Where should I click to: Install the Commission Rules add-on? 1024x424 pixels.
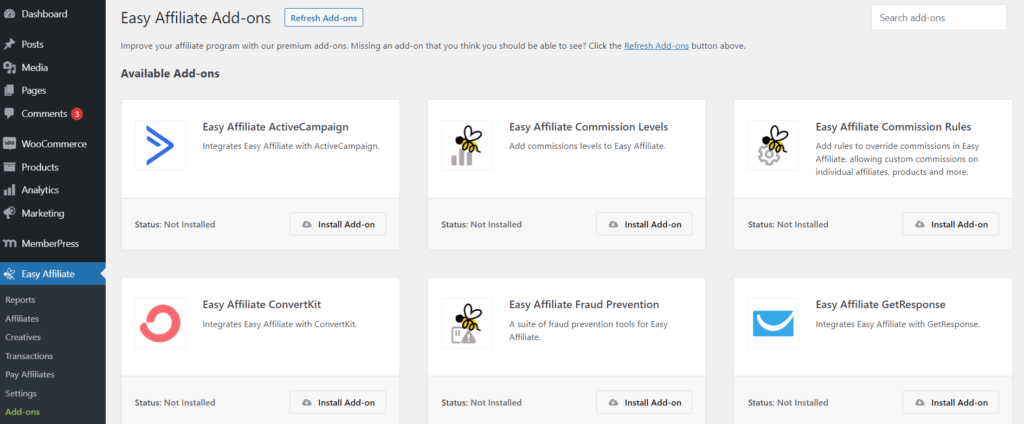tap(950, 224)
